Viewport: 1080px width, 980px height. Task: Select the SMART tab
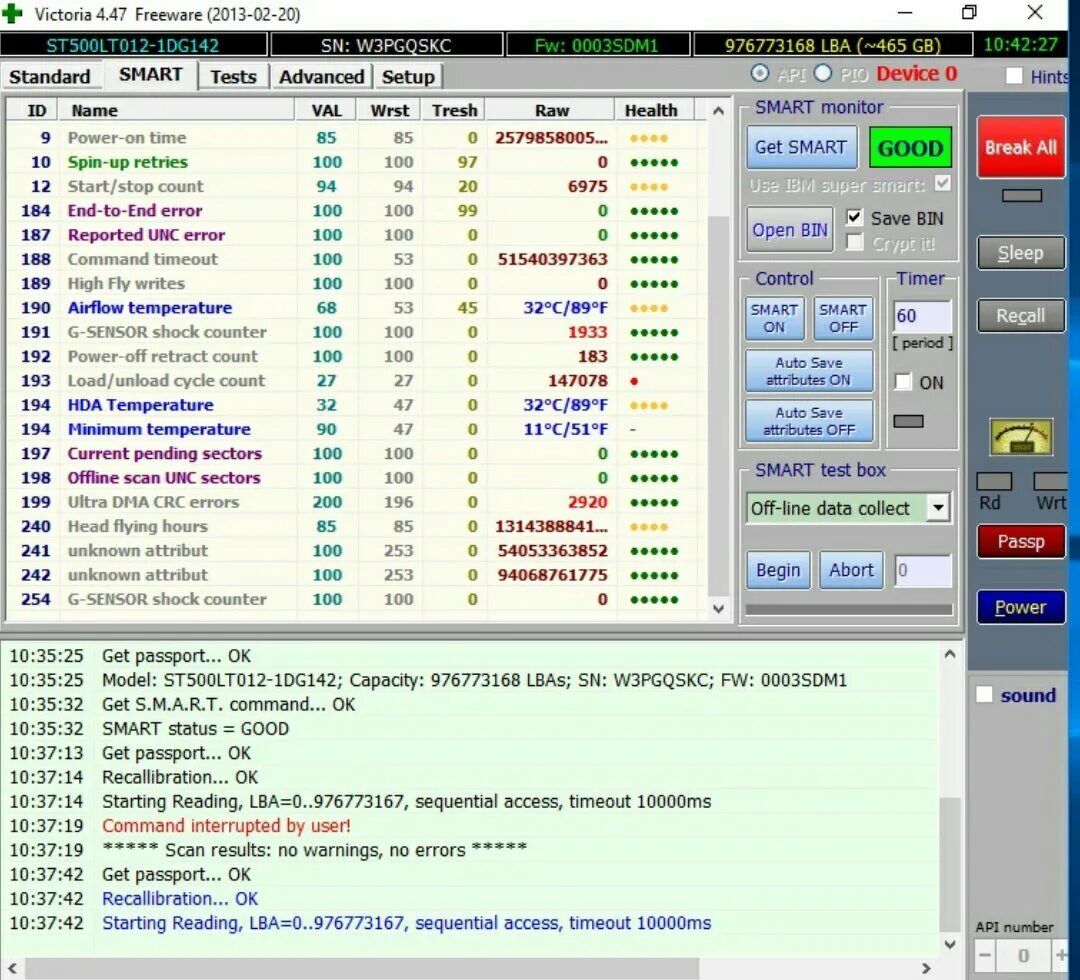point(151,74)
